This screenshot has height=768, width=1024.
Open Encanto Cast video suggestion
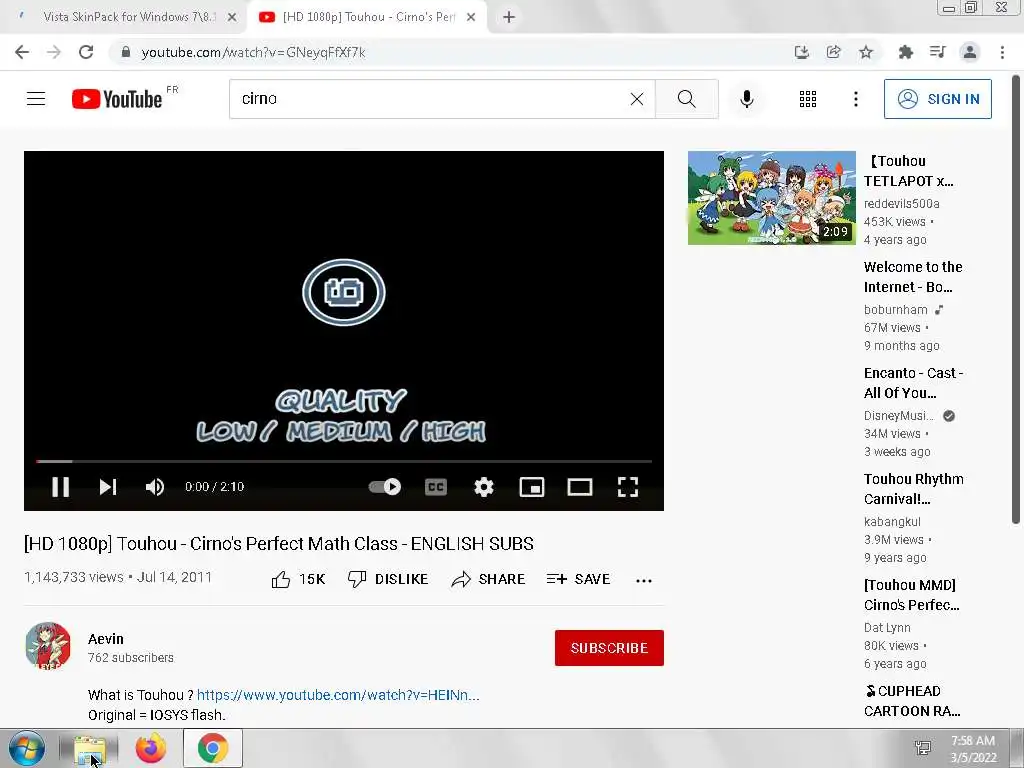tap(913, 383)
